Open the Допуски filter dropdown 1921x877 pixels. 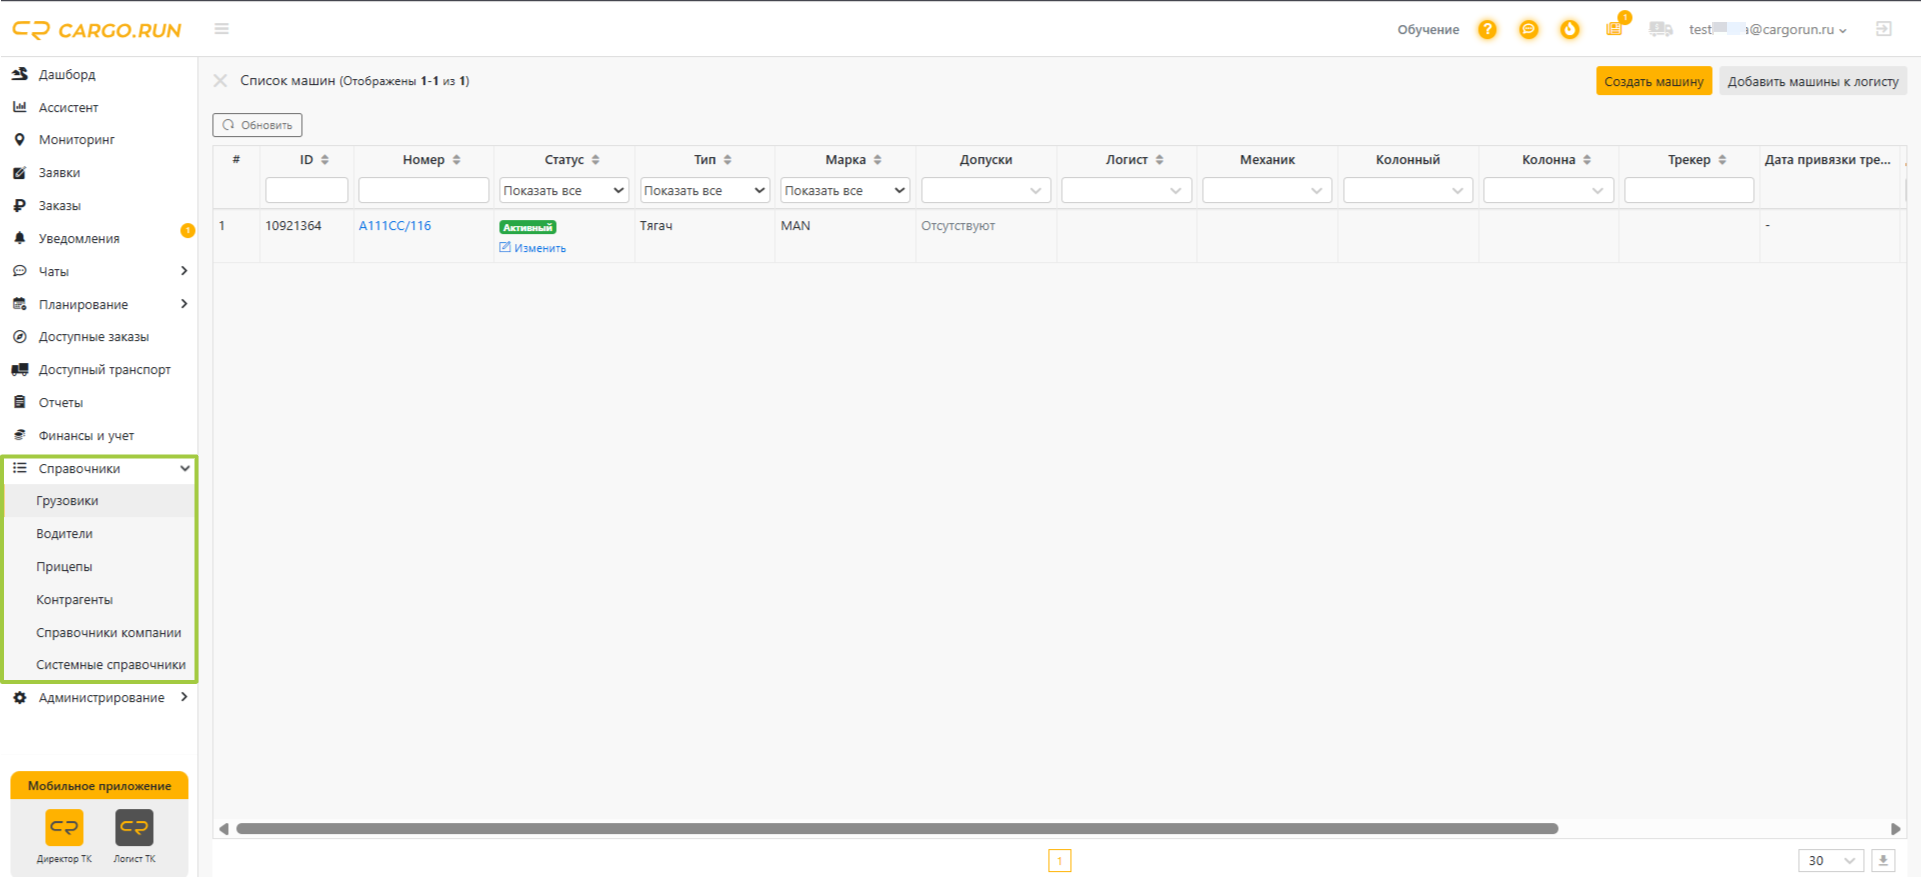click(x=986, y=190)
